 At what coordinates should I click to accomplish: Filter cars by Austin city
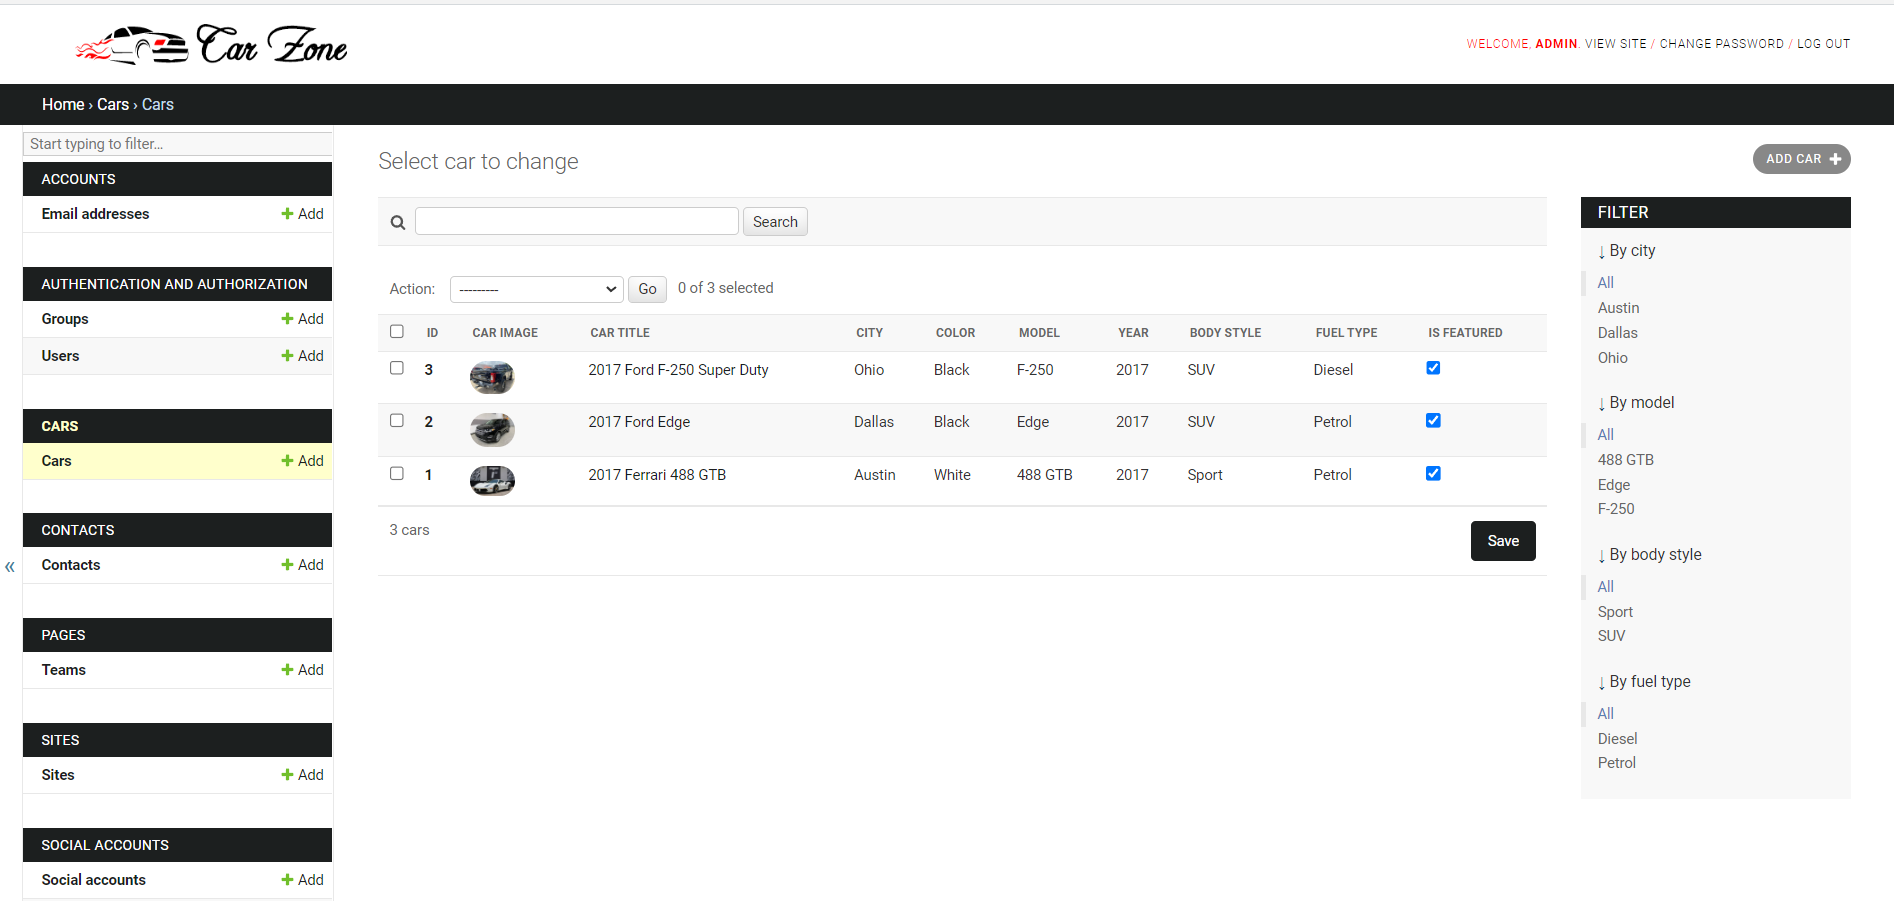pos(1618,308)
